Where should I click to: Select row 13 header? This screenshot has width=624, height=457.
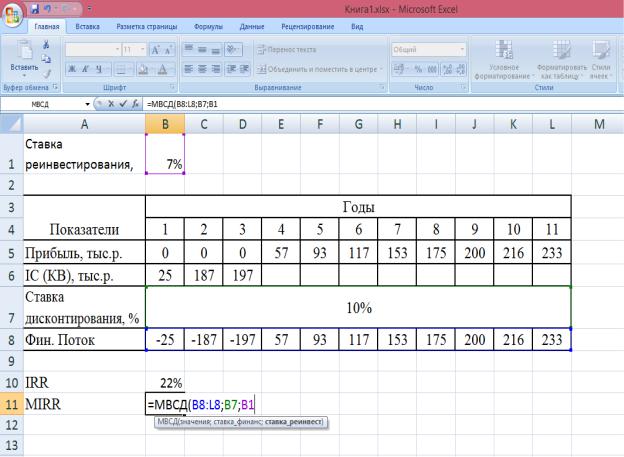coord(12,445)
